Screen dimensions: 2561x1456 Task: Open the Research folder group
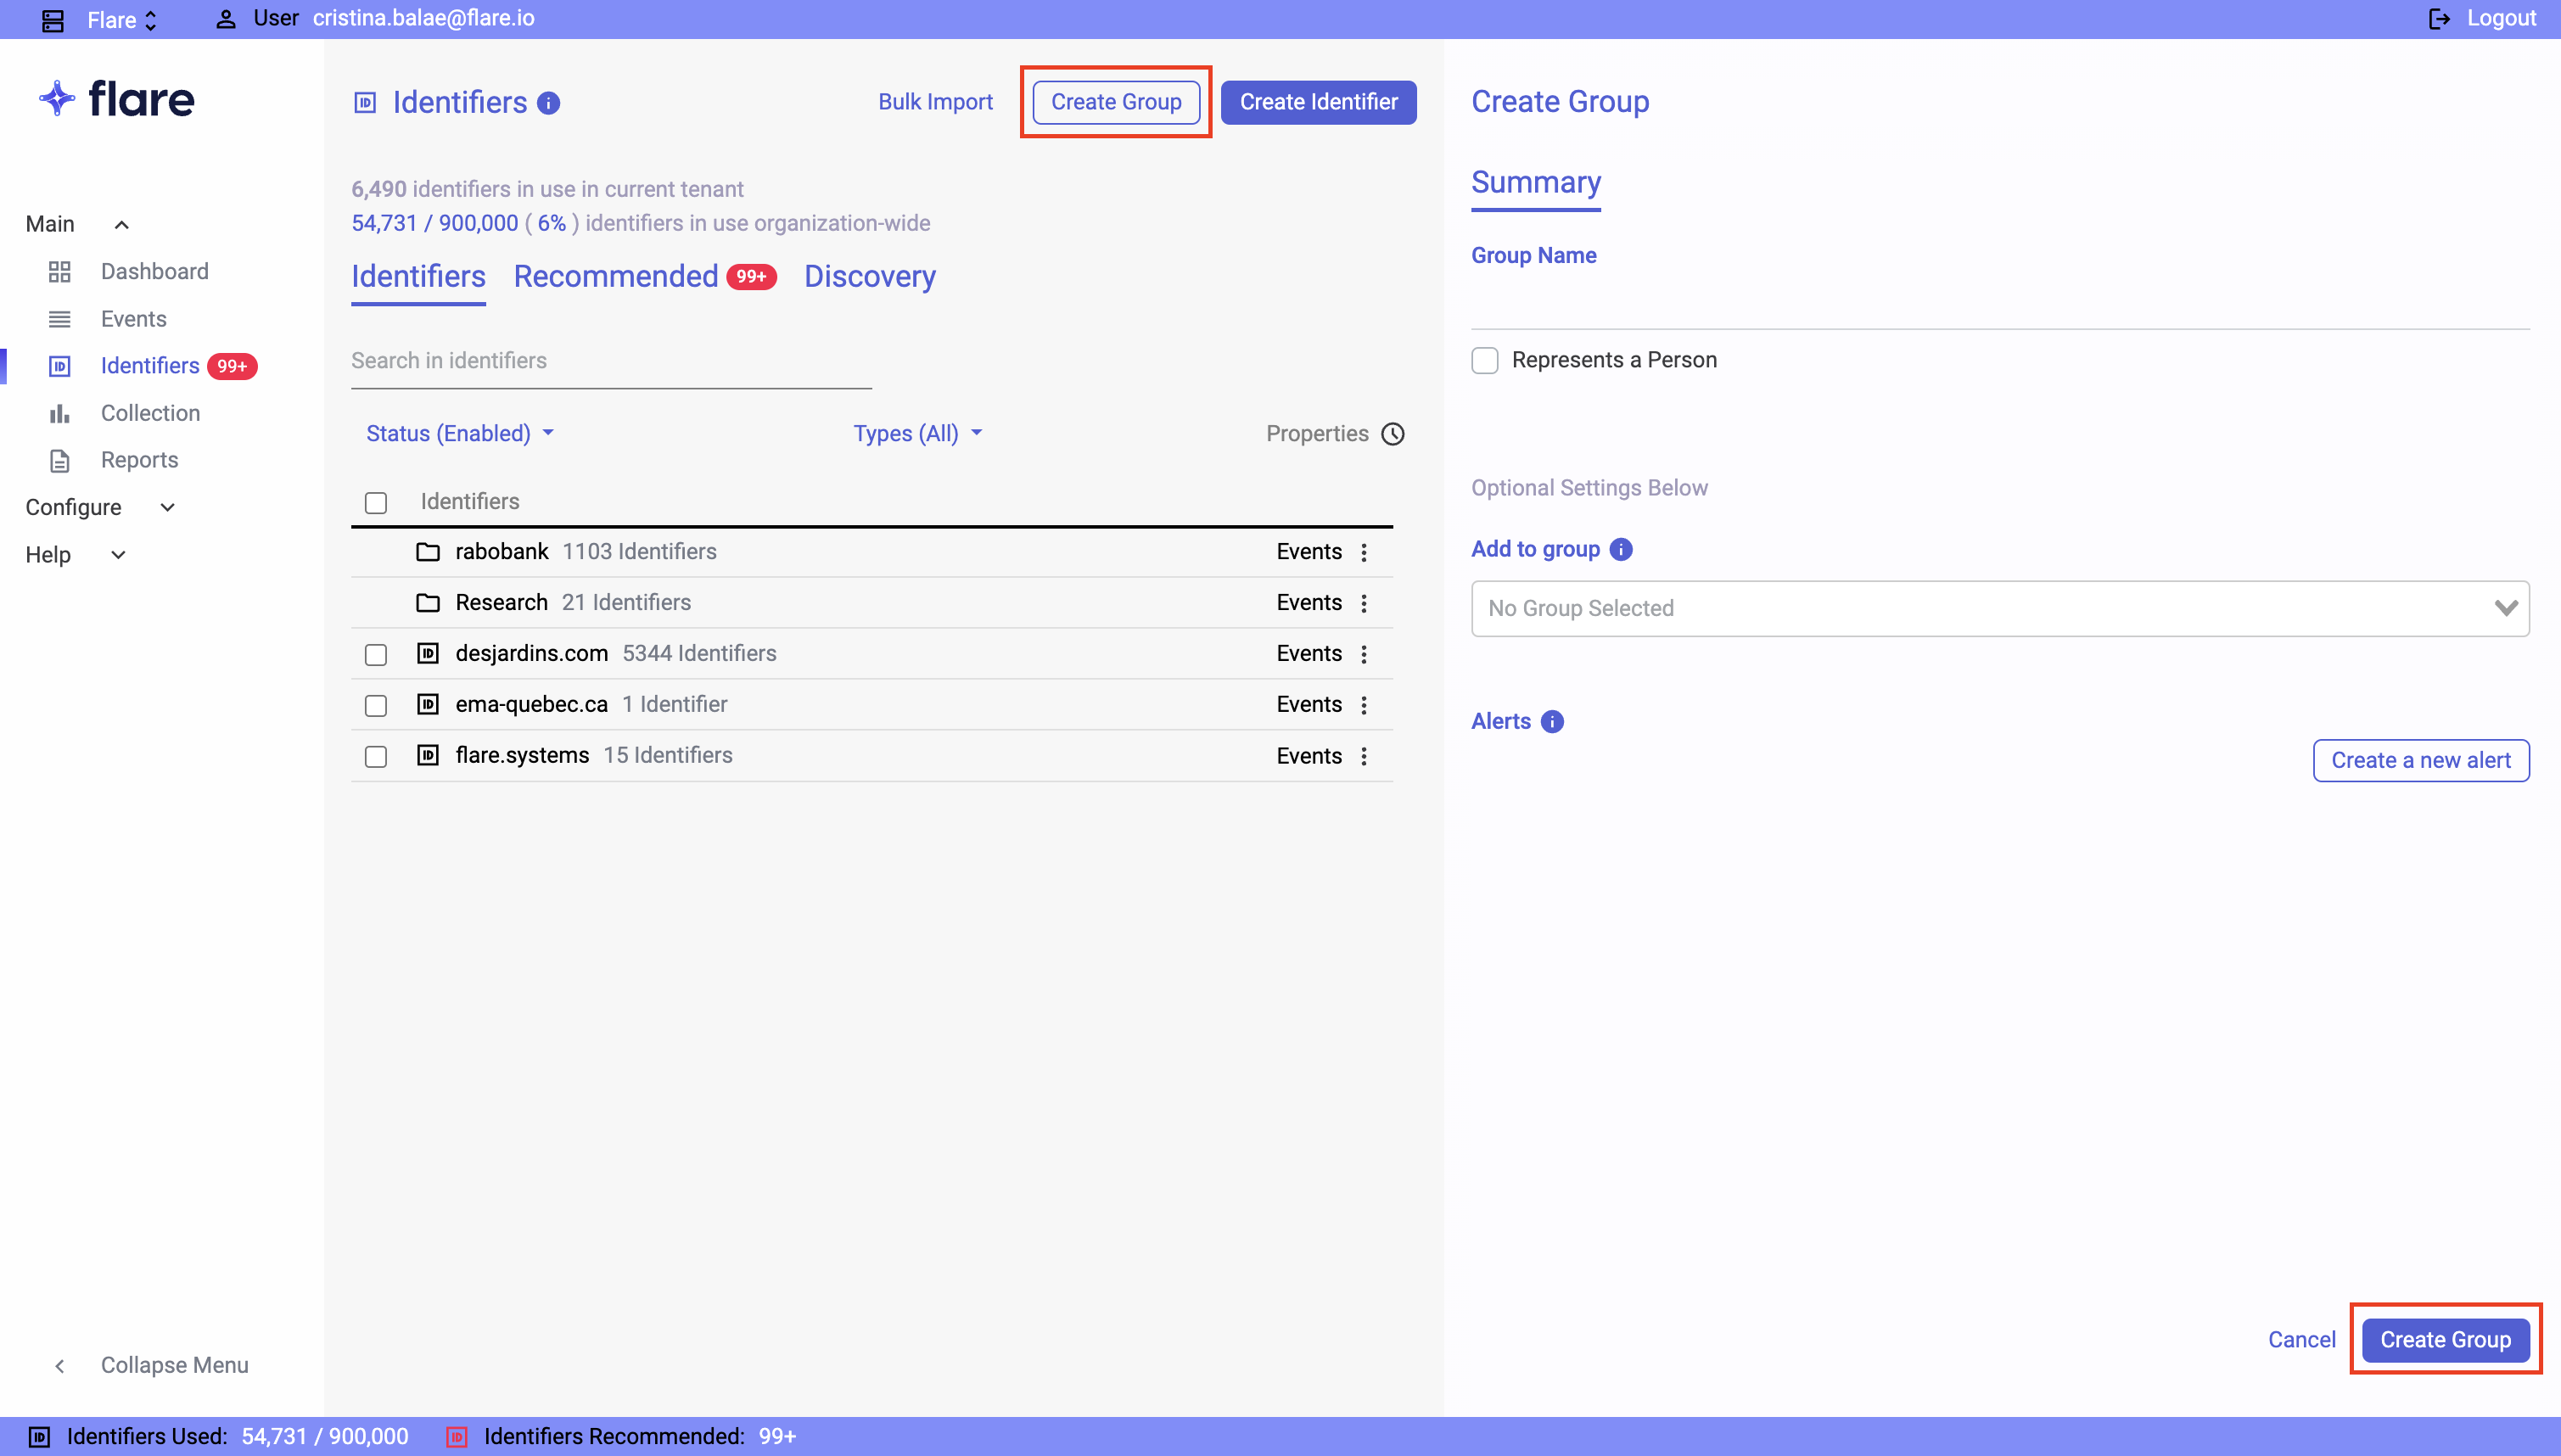click(501, 602)
